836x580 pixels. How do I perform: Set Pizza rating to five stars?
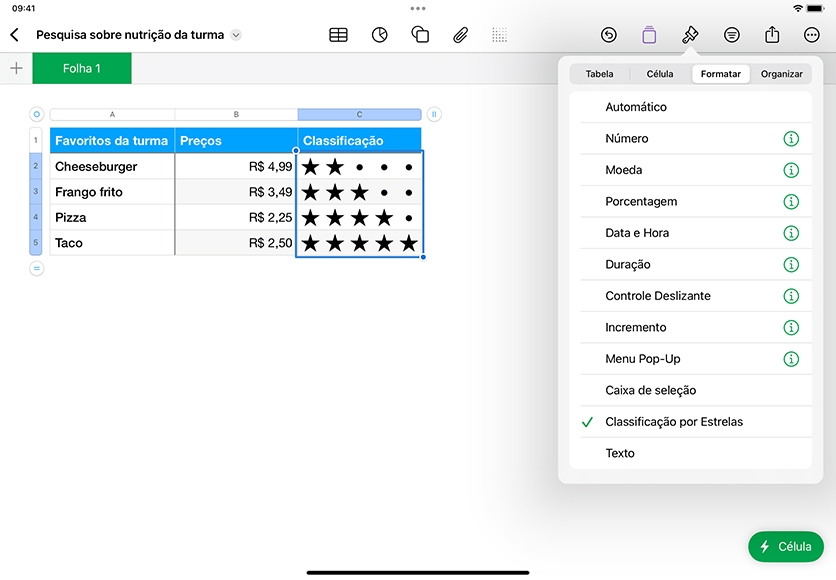(408, 218)
